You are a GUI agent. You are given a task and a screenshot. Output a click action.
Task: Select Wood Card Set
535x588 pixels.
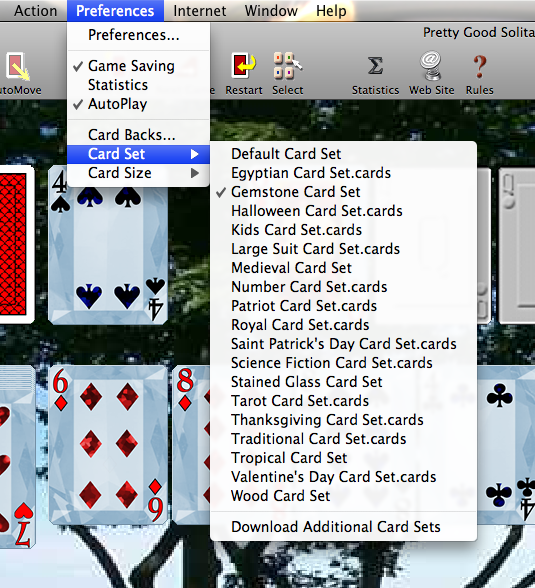[343, 496]
